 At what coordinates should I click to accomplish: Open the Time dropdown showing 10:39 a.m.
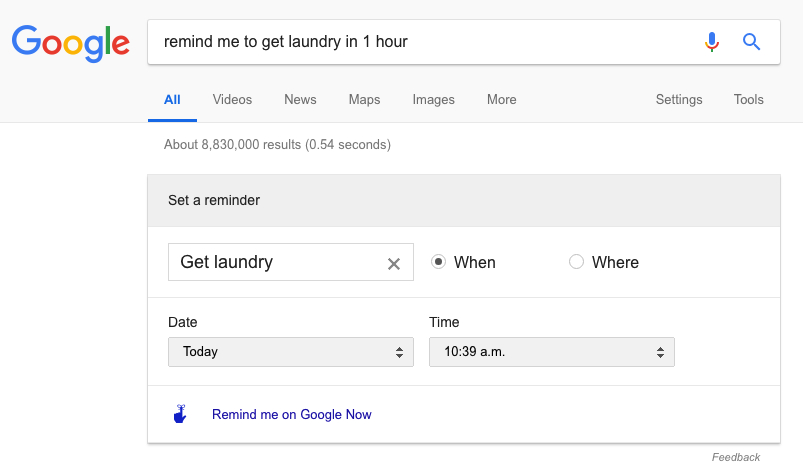click(x=552, y=352)
